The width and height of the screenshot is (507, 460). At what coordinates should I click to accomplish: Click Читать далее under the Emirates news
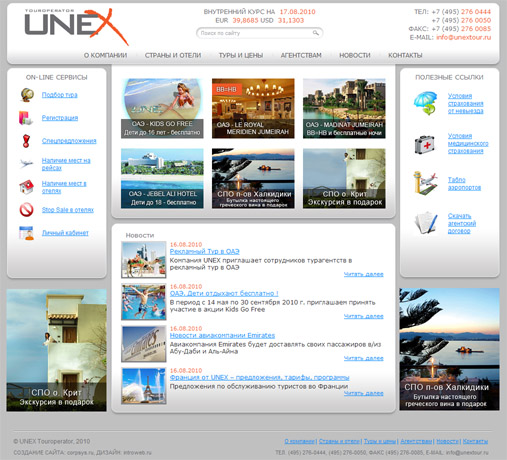(363, 358)
